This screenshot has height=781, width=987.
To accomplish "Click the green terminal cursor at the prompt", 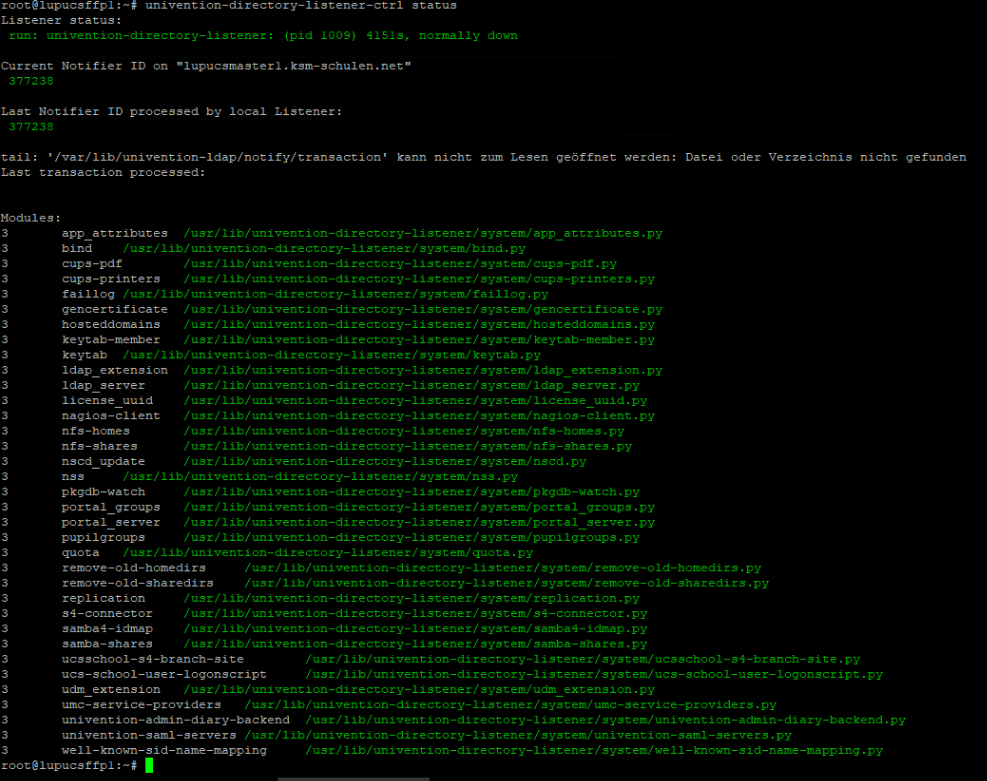I will 149,765.
